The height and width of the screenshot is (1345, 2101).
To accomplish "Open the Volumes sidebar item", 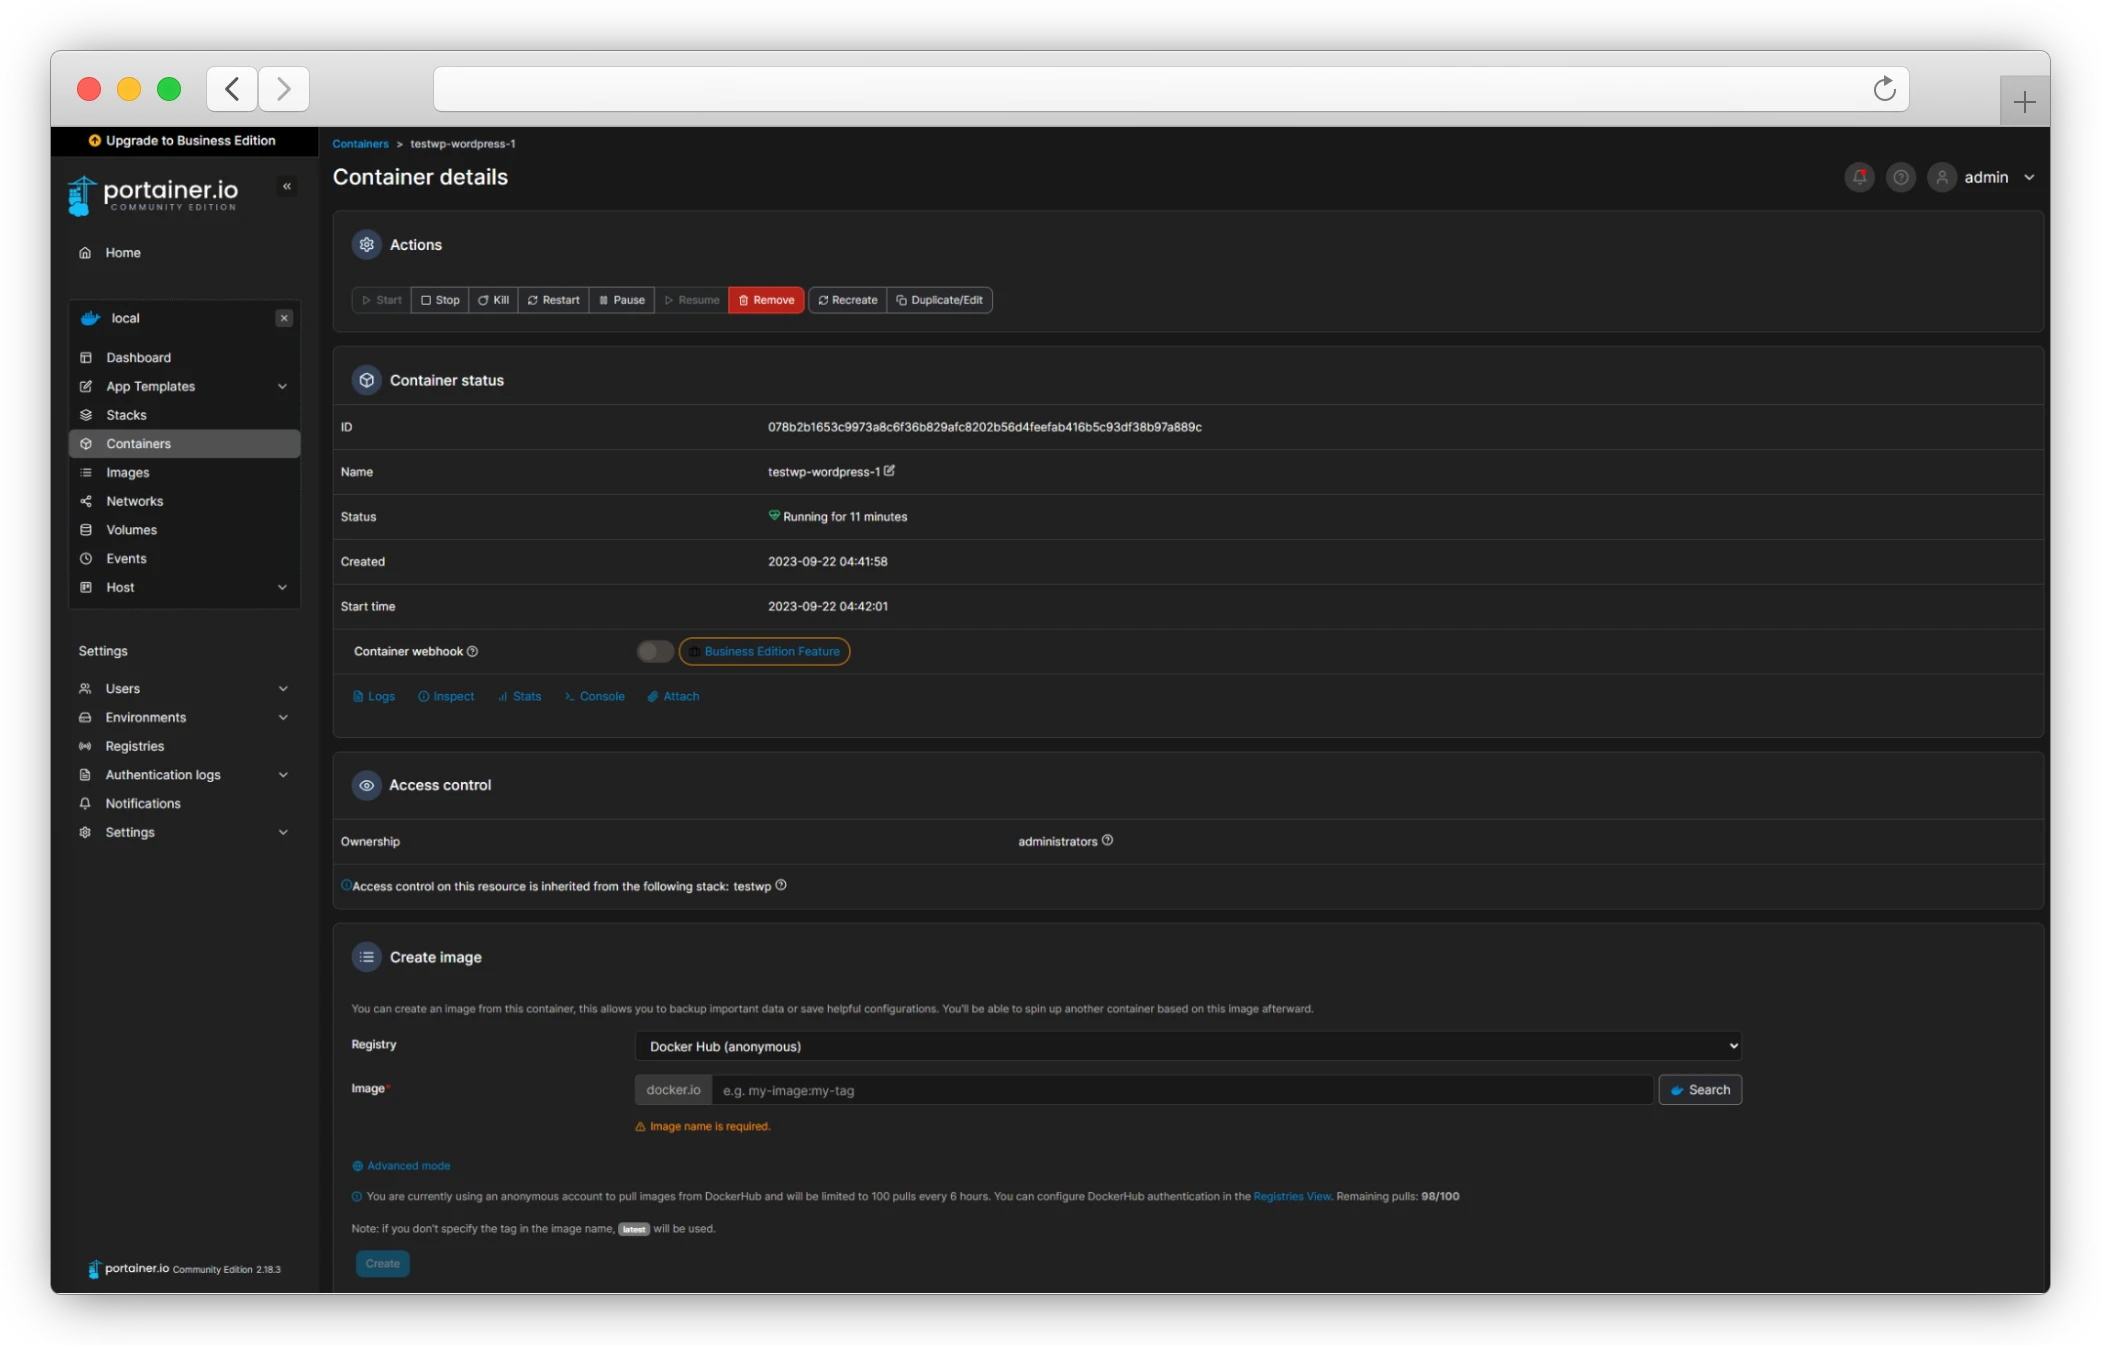I will tap(132, 530).
